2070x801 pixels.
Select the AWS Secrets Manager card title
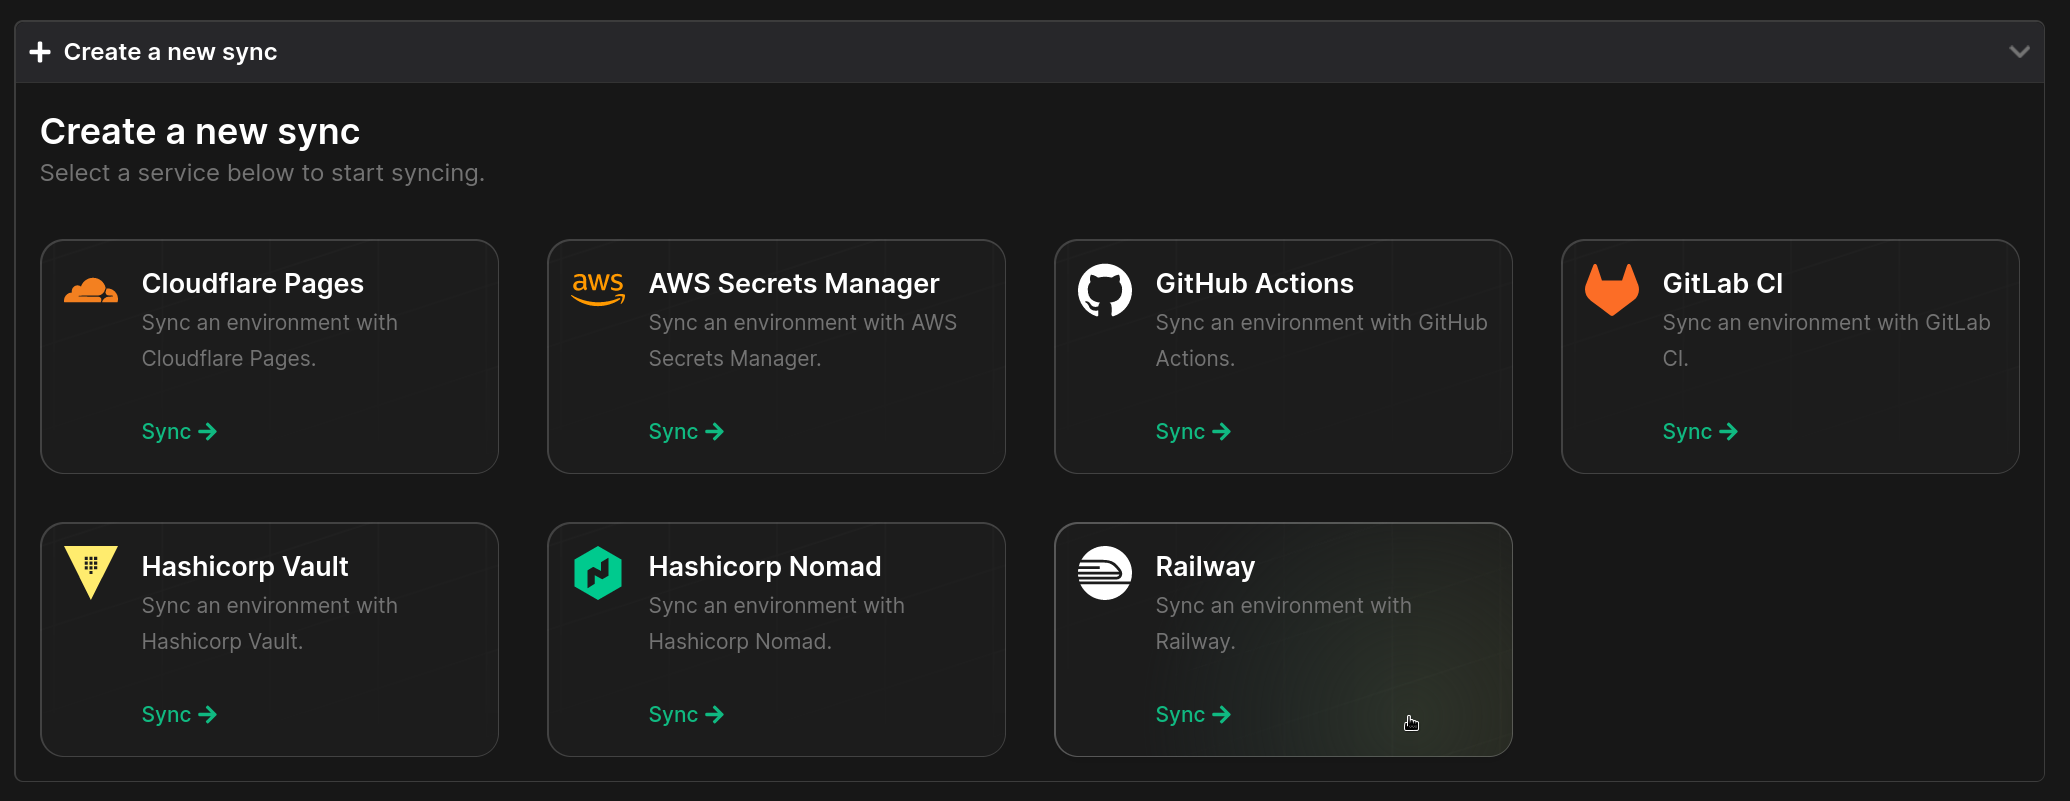794,284
